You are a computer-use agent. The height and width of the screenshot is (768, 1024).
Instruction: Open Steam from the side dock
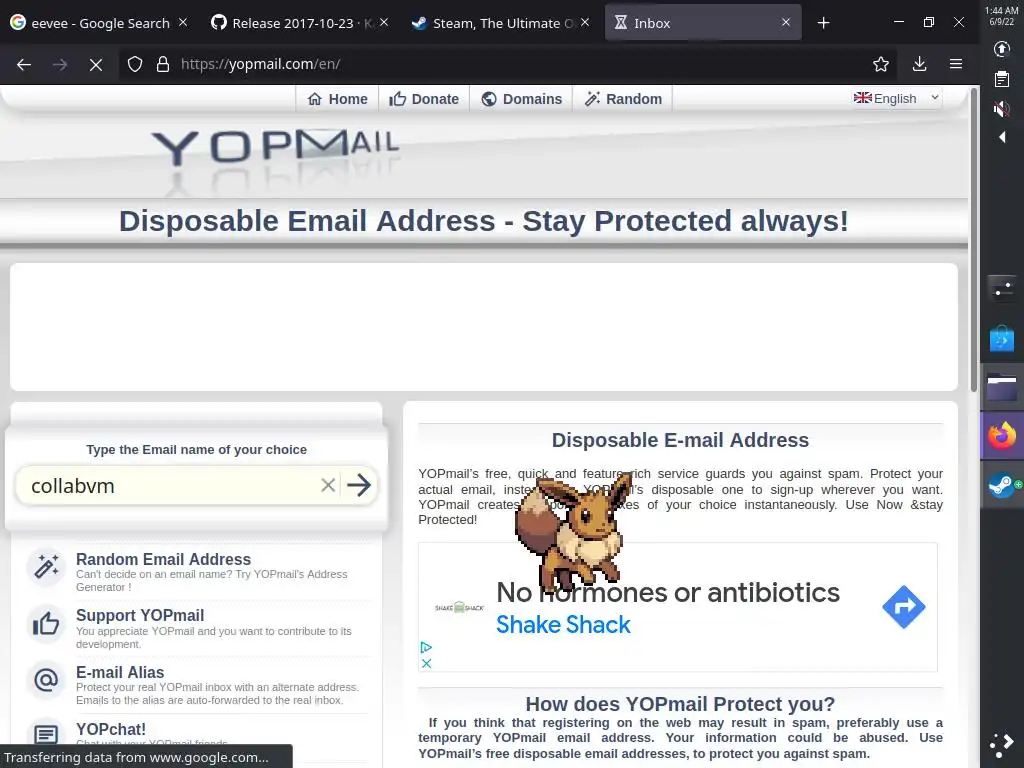click(x=1002, y=486)
